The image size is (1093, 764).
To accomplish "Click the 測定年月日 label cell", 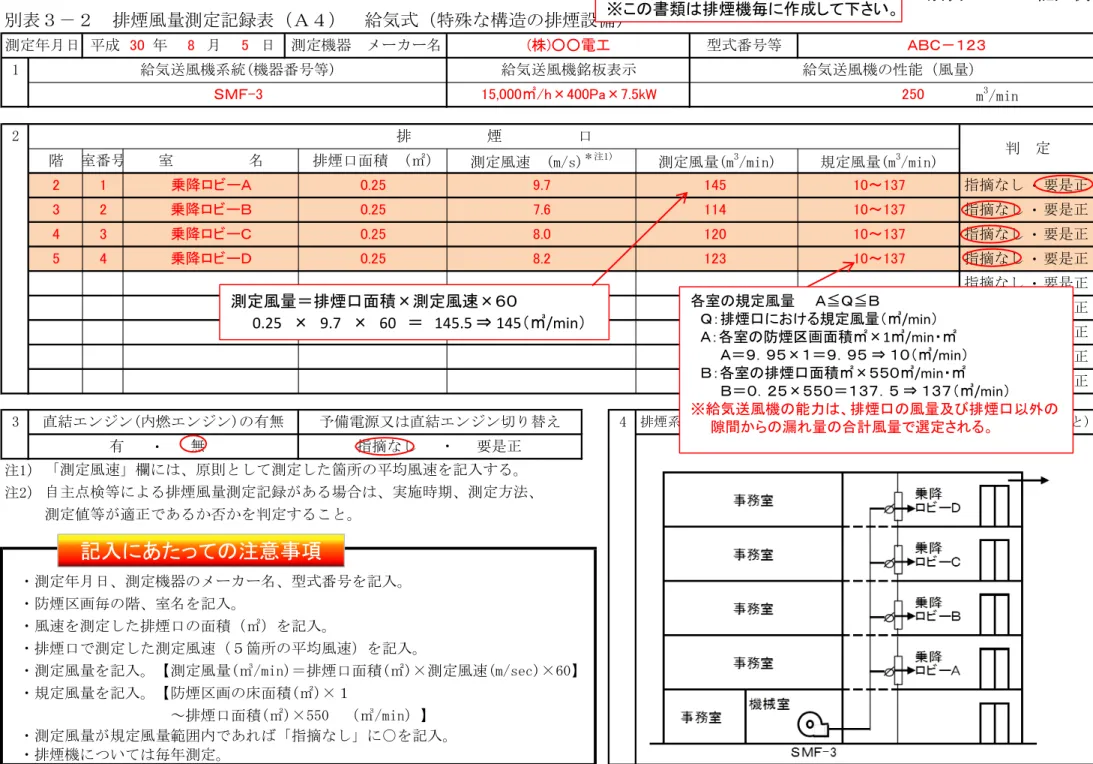I will click(x=42, y=45).
